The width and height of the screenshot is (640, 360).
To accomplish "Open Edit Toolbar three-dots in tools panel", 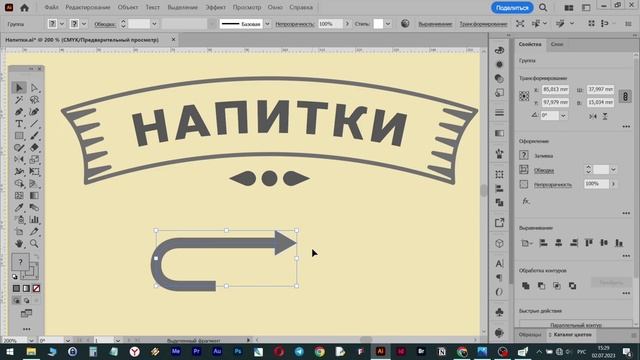I will 27,329.
